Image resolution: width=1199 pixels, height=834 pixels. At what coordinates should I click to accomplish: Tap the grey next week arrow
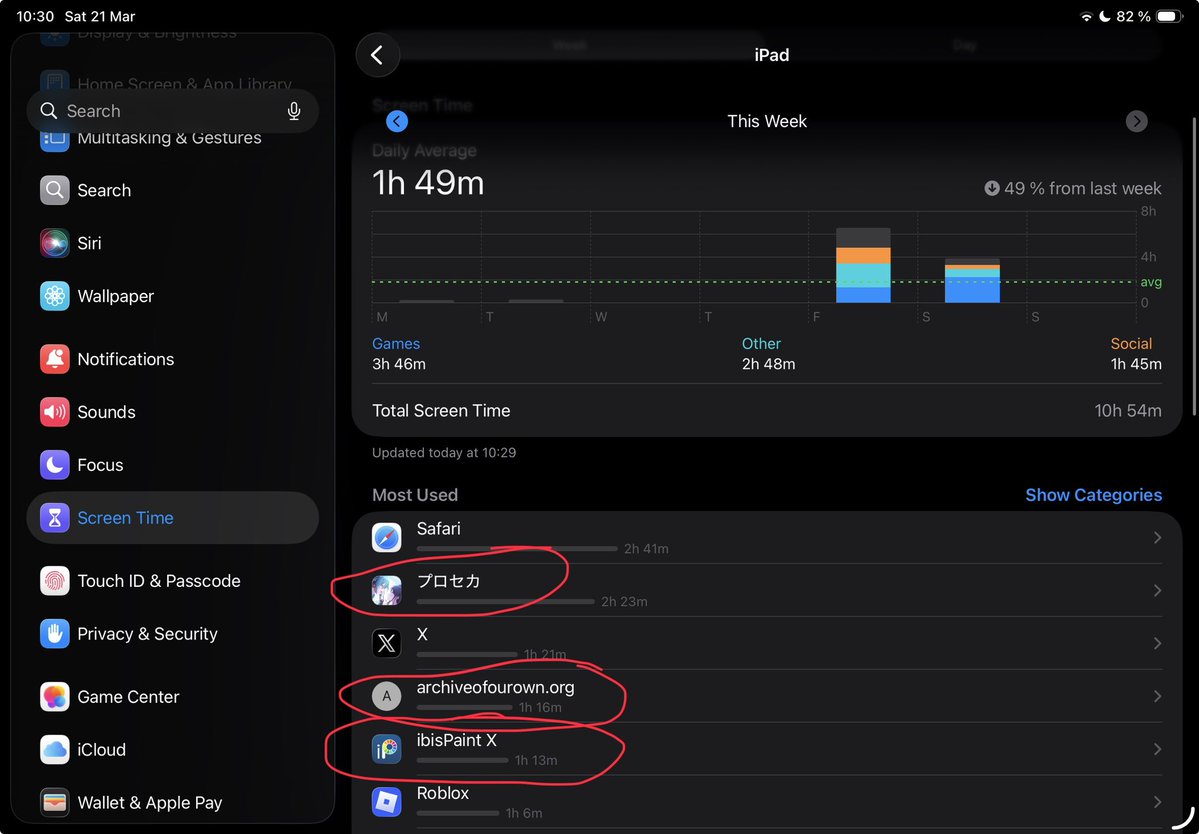point(1136,121)
